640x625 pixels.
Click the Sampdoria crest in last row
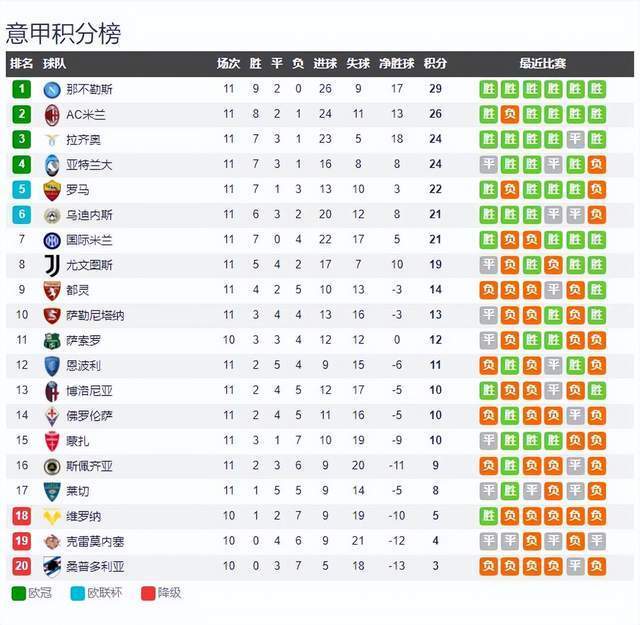pyautogui.click(x=52, y=566)
